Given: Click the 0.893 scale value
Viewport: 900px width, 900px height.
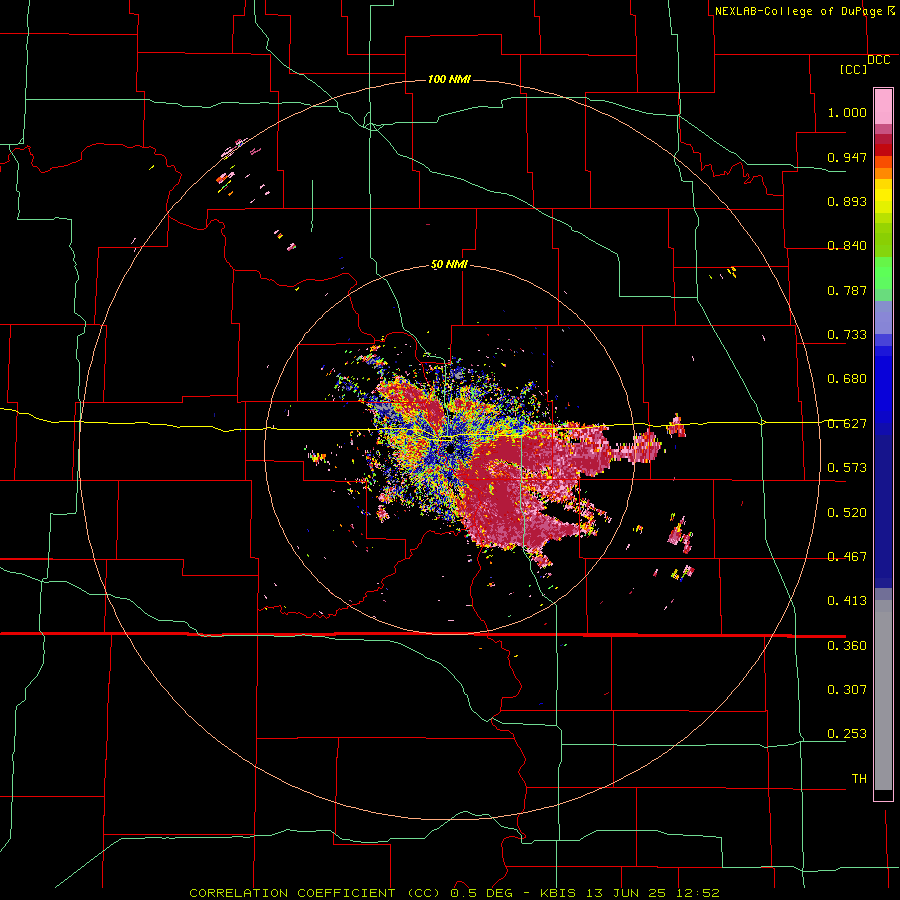Looking at the screenshot, I should click(x=847, y=201).
